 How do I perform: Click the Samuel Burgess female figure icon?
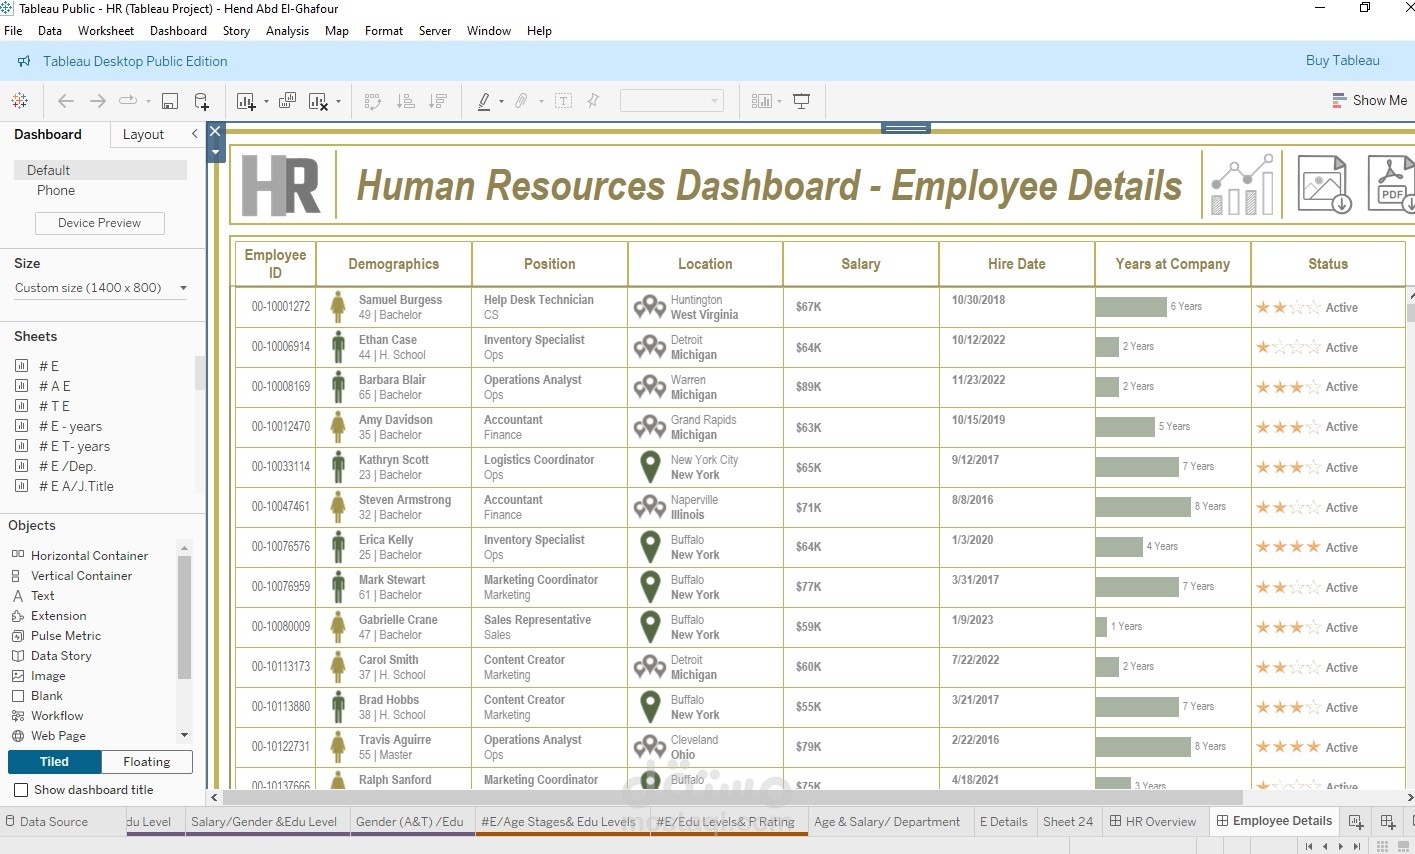coord(338,307)
